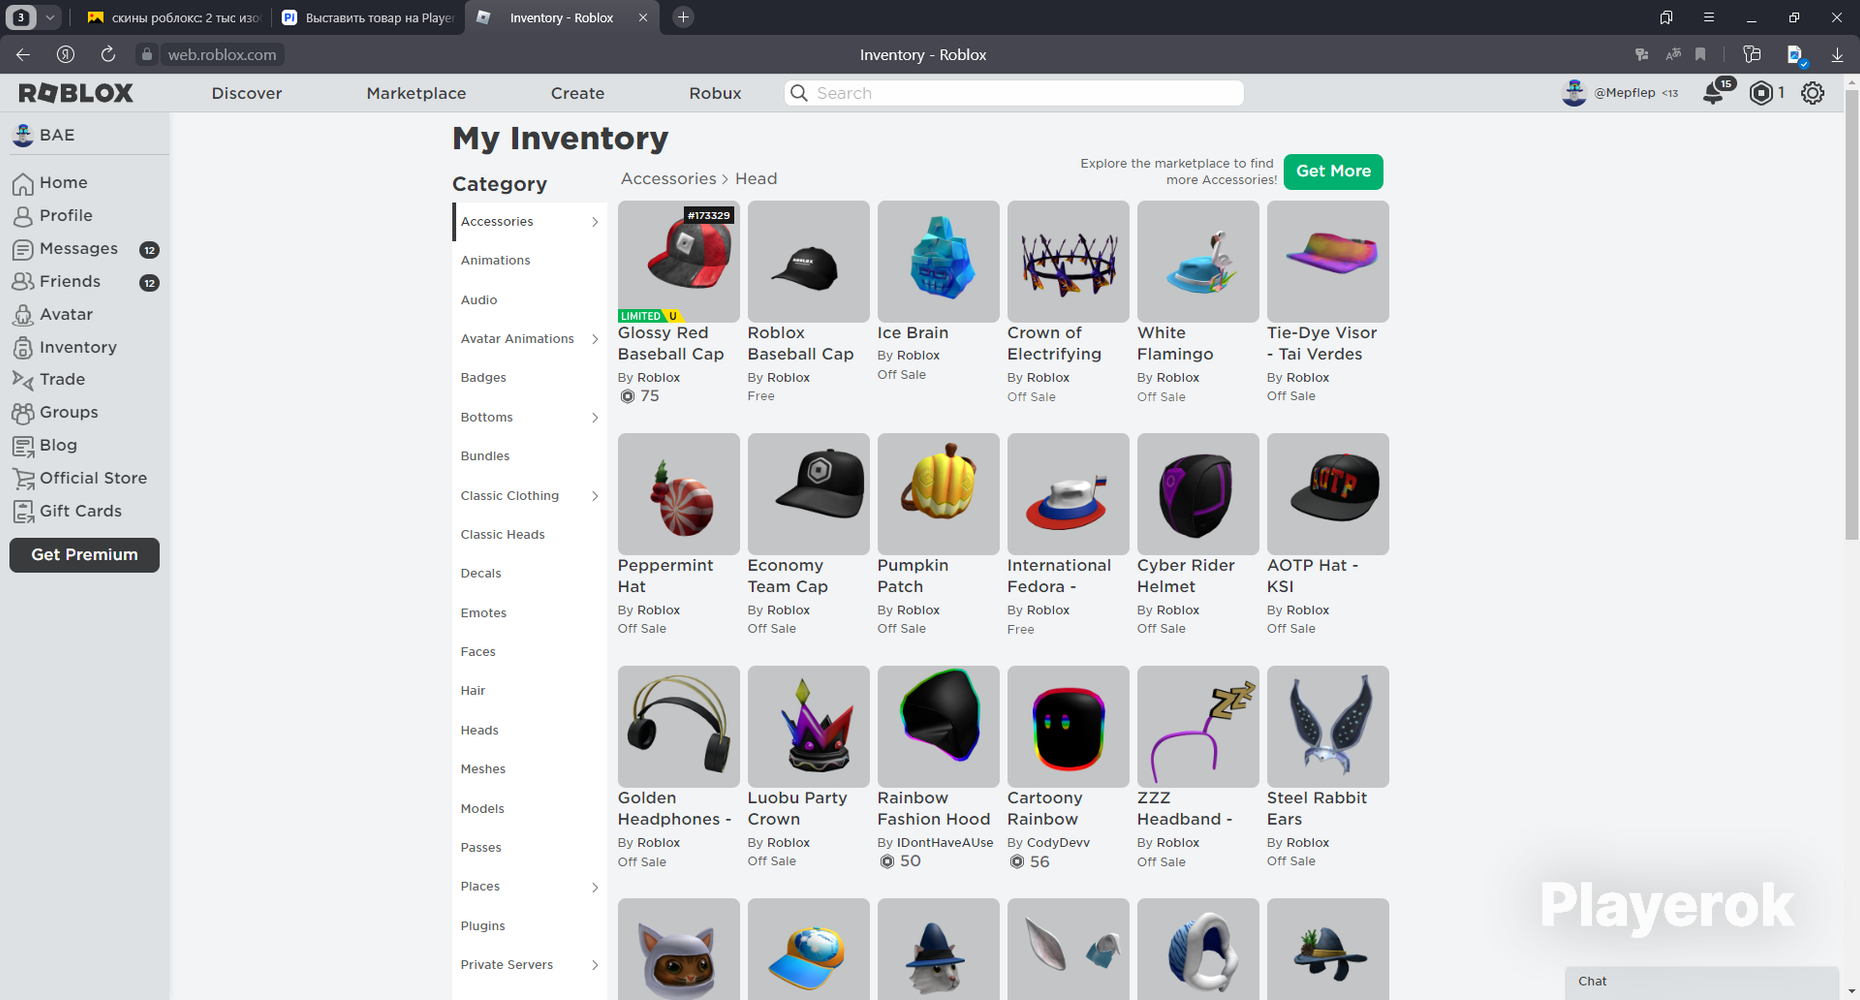Open the Golden Headphones item thumbnail
This screenshot has width=1860, height=1000.
[x=679, y=727]
